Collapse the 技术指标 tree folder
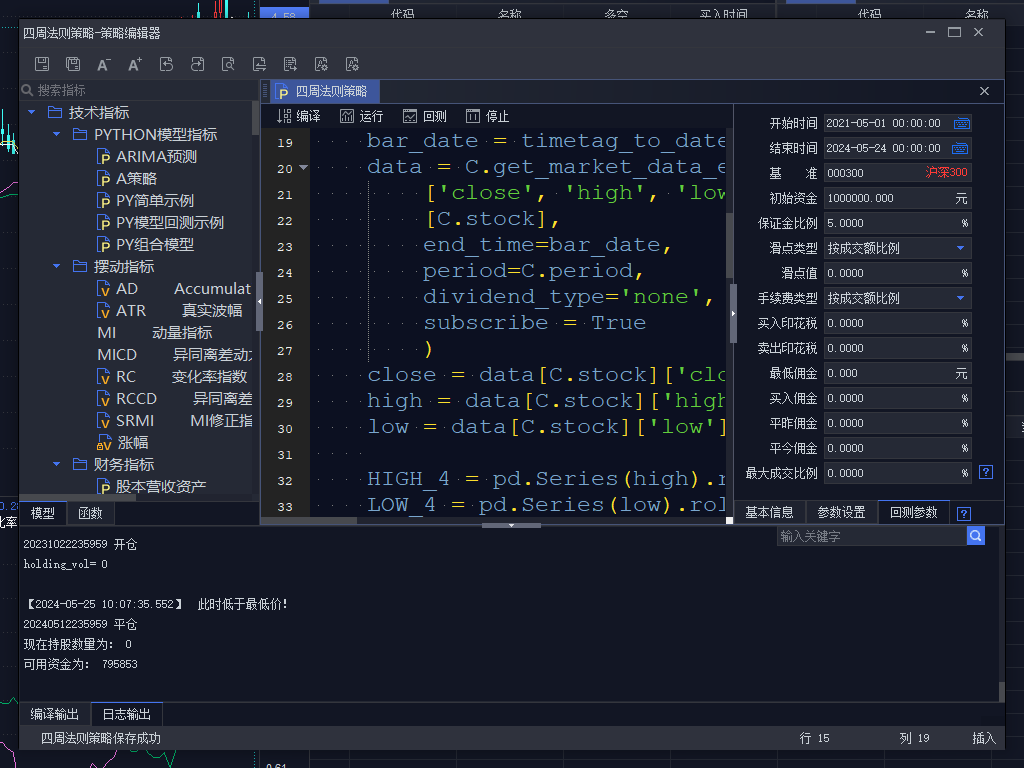 [x=31, y=112]
